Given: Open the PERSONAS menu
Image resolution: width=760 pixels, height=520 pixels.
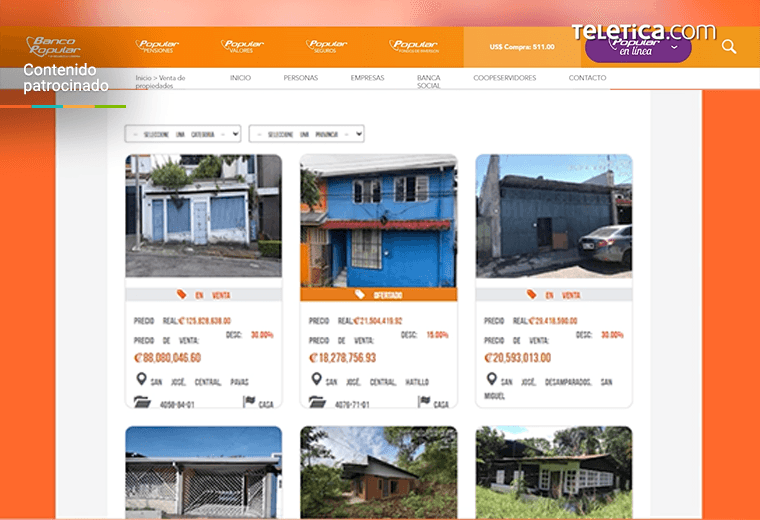Looking at the screenshot, I should tap(301, 78).
